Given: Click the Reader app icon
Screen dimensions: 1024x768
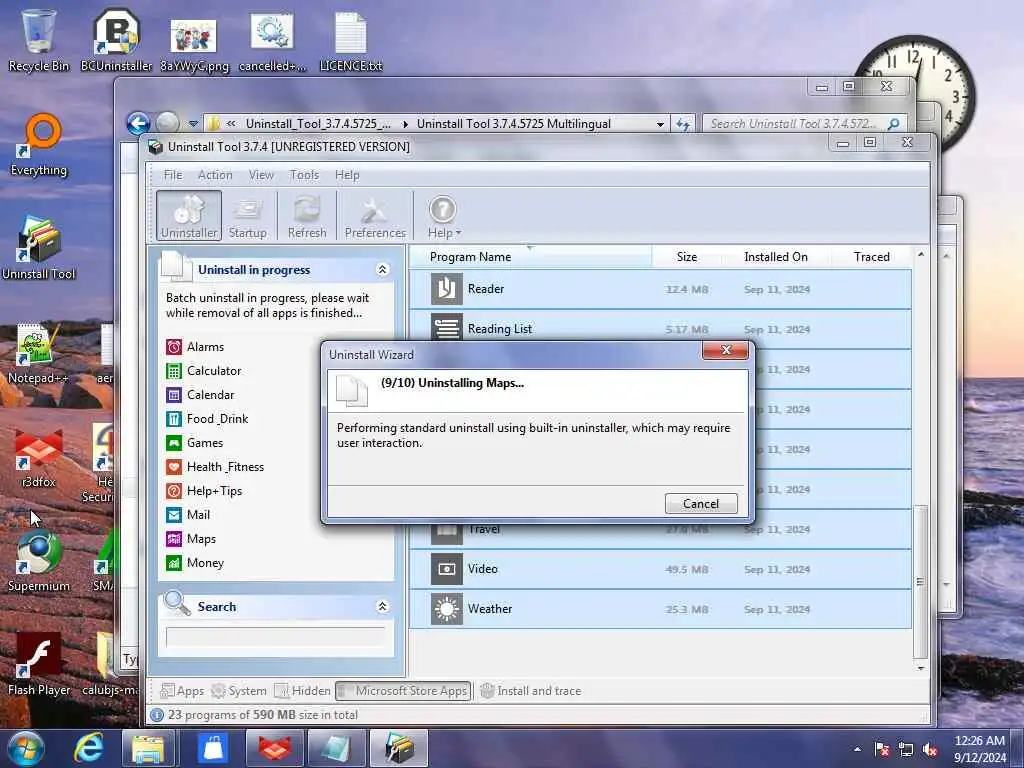Looking at the screenshot, I should (447, 289).
